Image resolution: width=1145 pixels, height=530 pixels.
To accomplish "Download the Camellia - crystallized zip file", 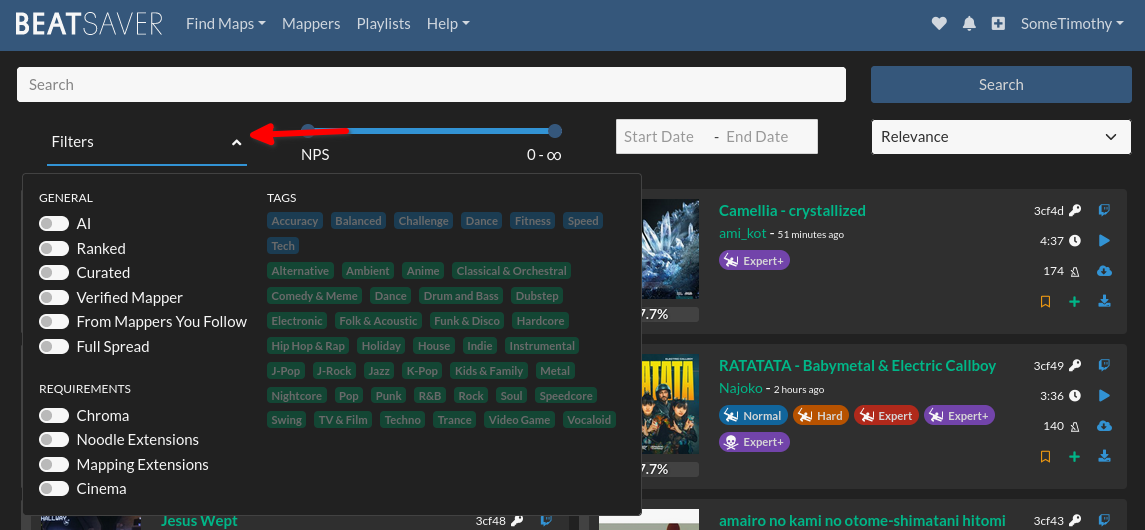I will tap(1104, 302).
